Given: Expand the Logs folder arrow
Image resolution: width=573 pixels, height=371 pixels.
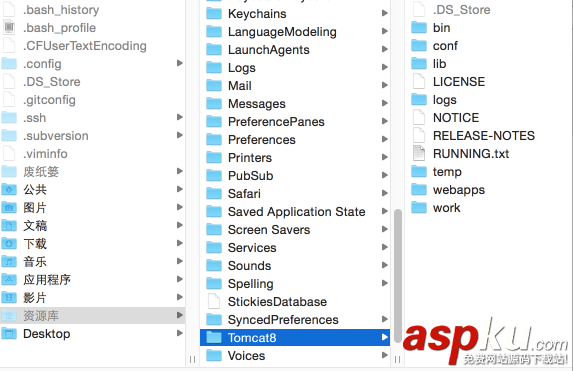Looking at the screenshot, I should pyautogui.click(x=384, y=67).
